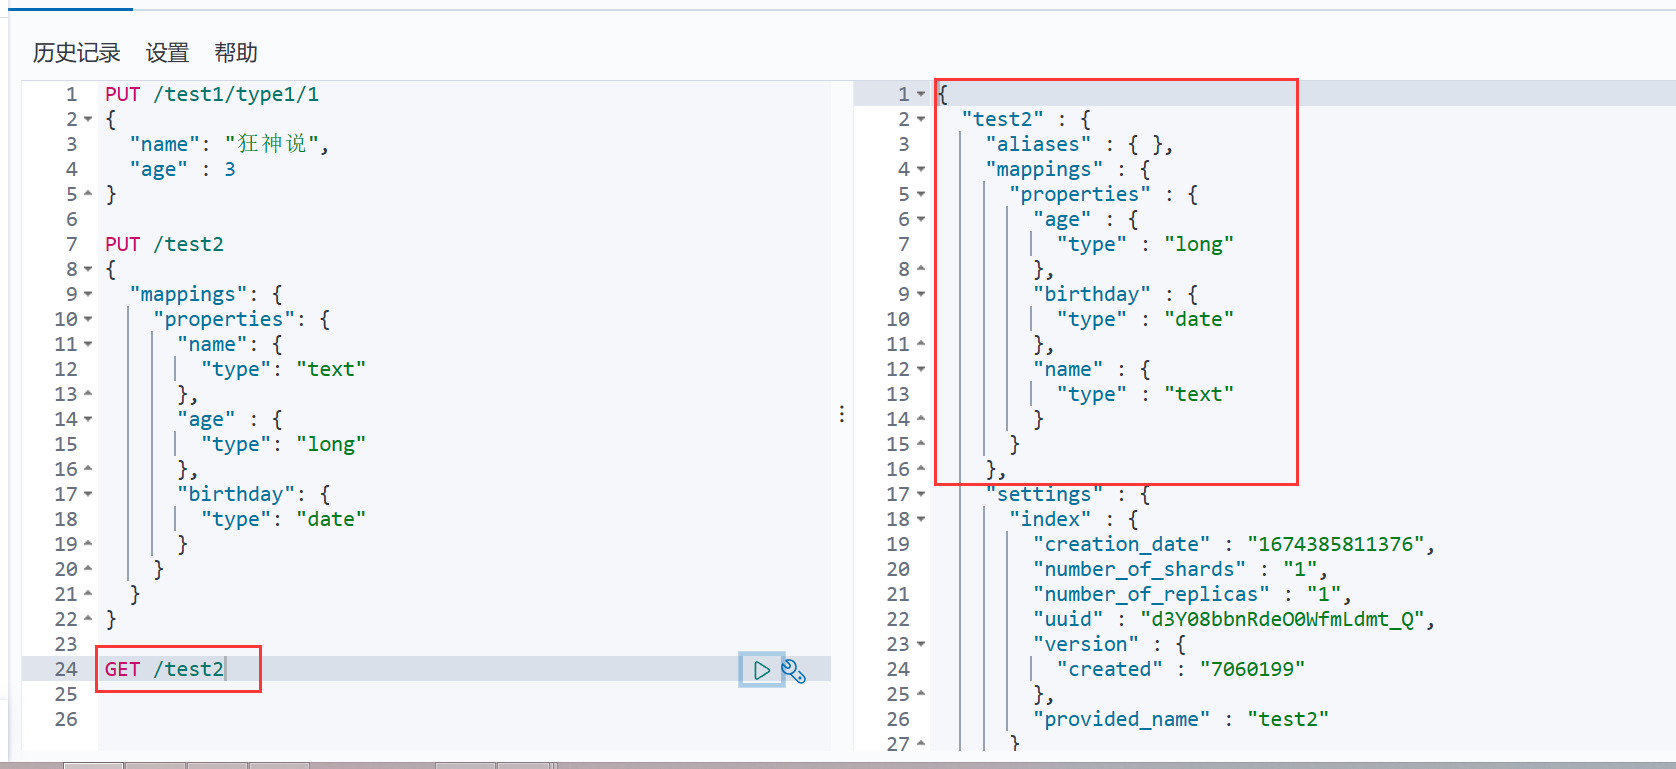Viewport: 1676px width, 769px height.
Task: Click the provided_name "test2" line
Action: coord(1181,719)
